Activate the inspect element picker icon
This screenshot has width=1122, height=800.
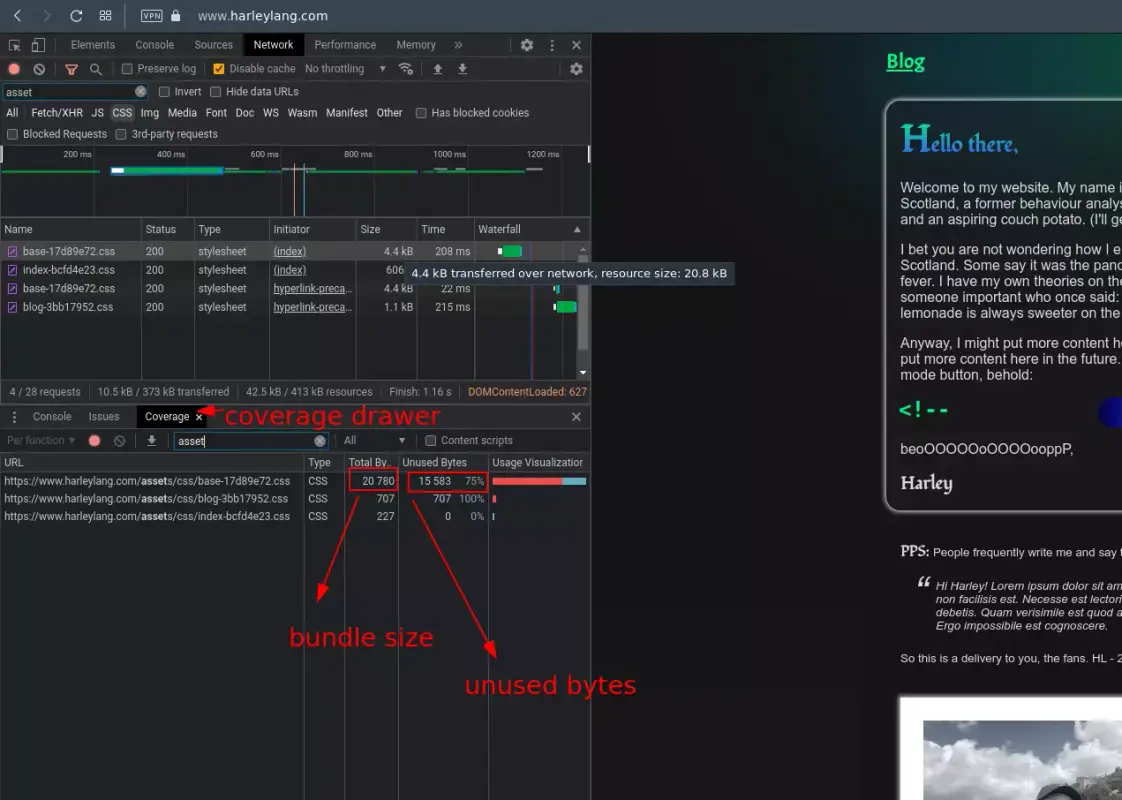click(14, 45)
